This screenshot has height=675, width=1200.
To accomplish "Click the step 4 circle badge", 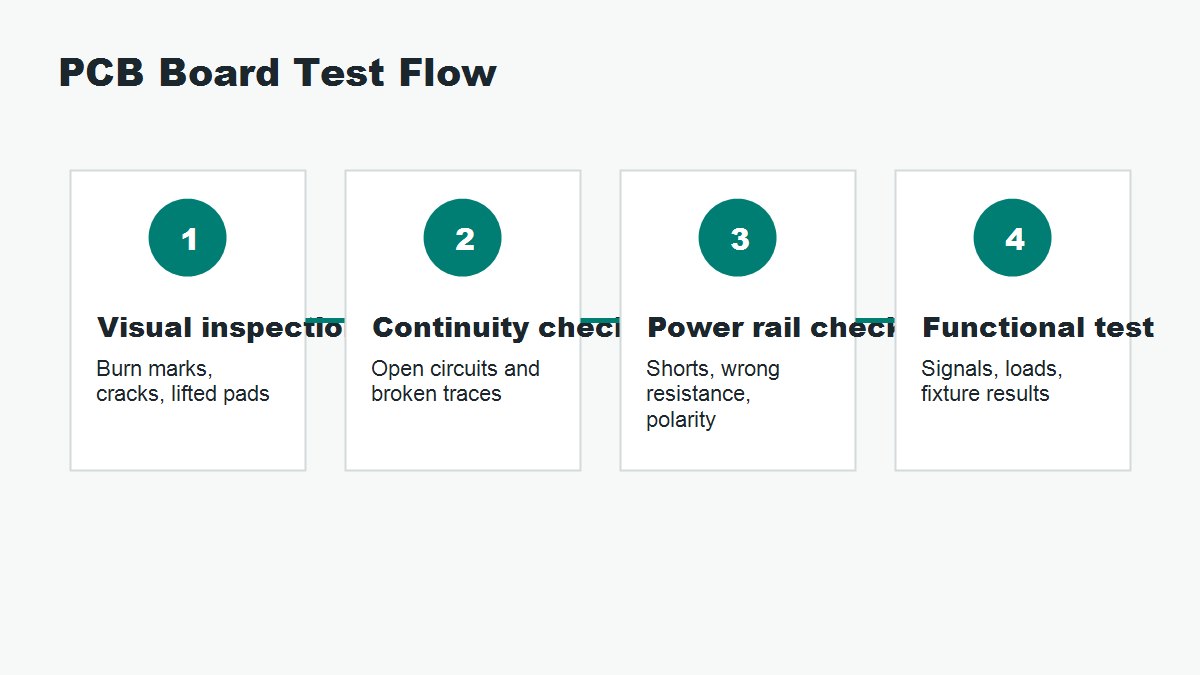I will click(1012, 238).
